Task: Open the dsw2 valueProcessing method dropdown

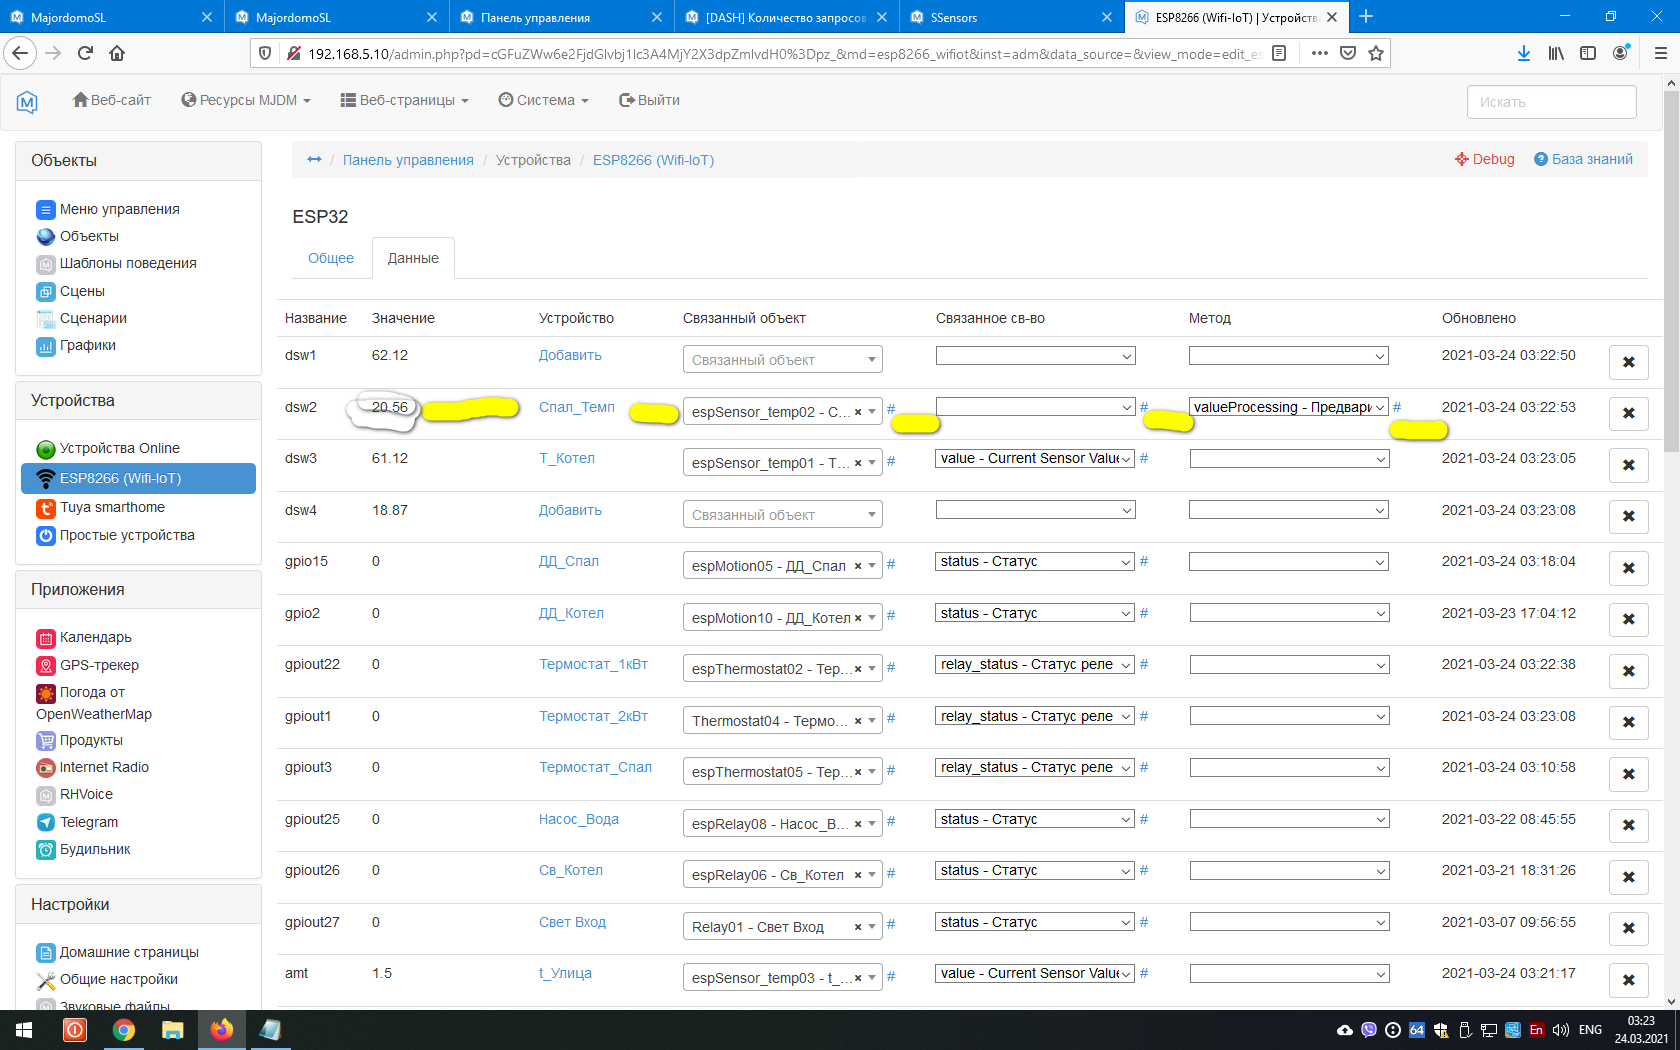Action: click(x=1288, y=407)
